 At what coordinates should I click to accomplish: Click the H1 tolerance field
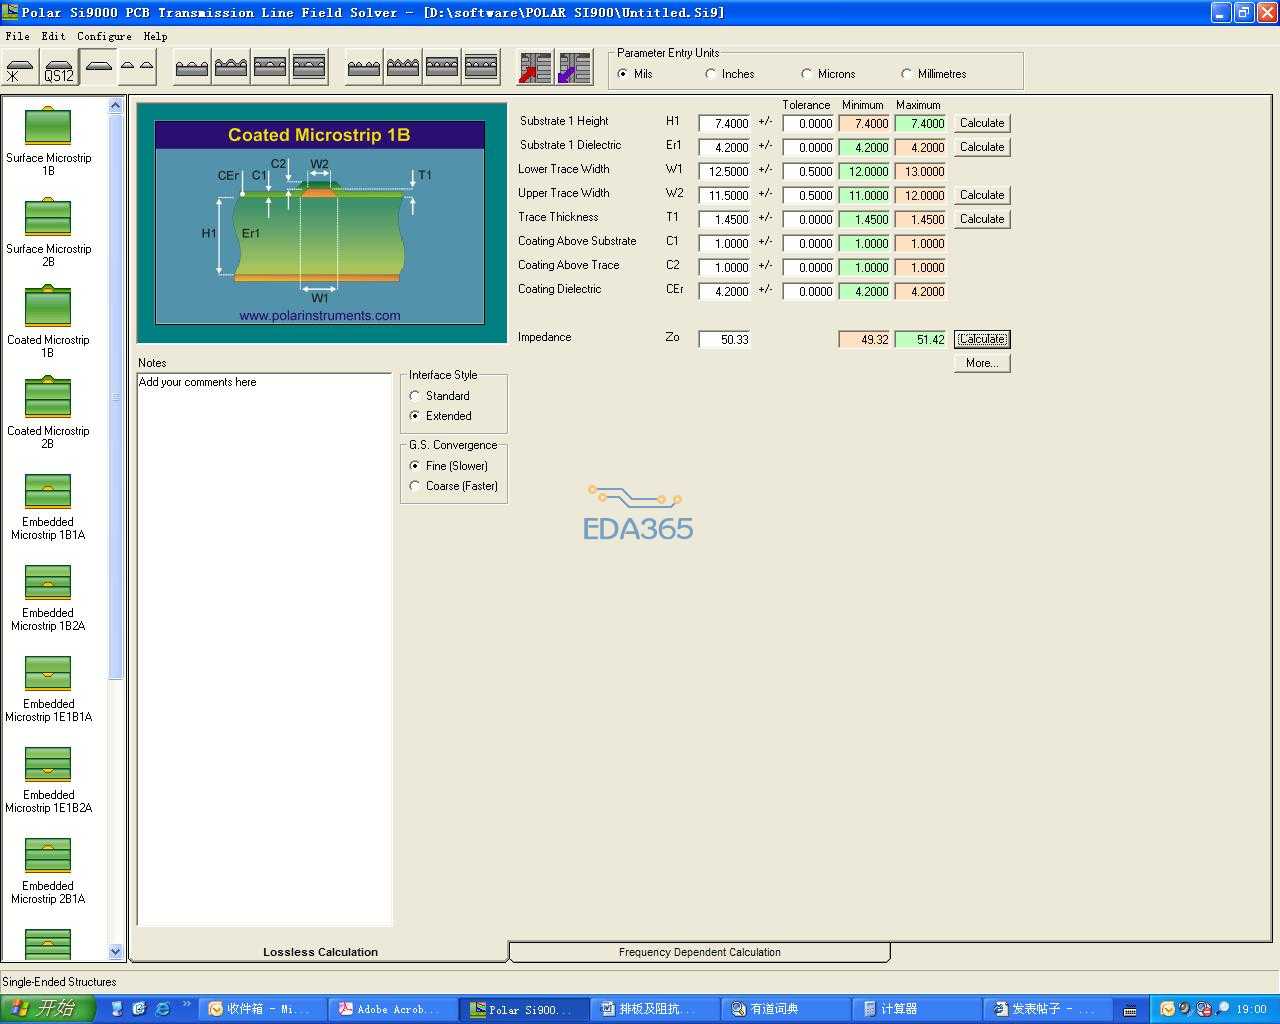tap(809, 124)
